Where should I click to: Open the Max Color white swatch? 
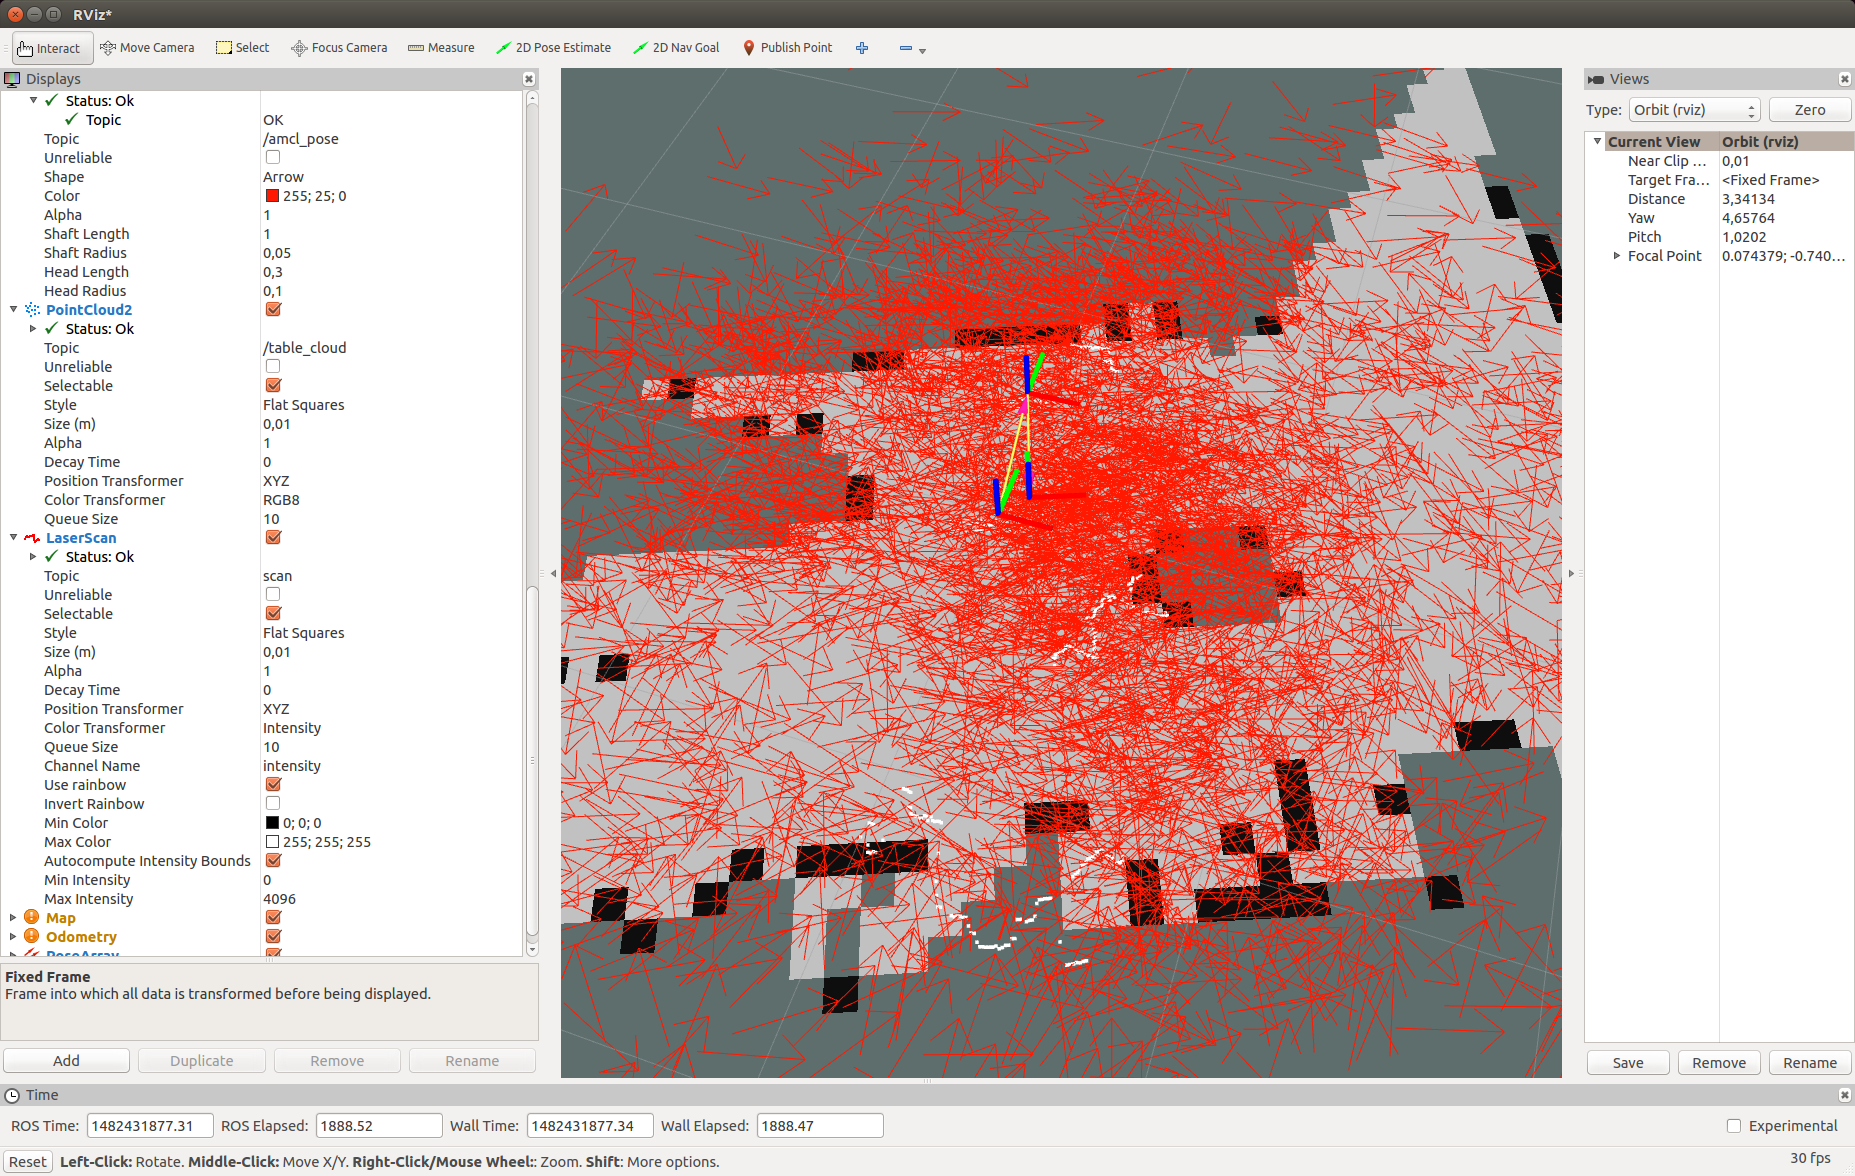pos(272,842)
